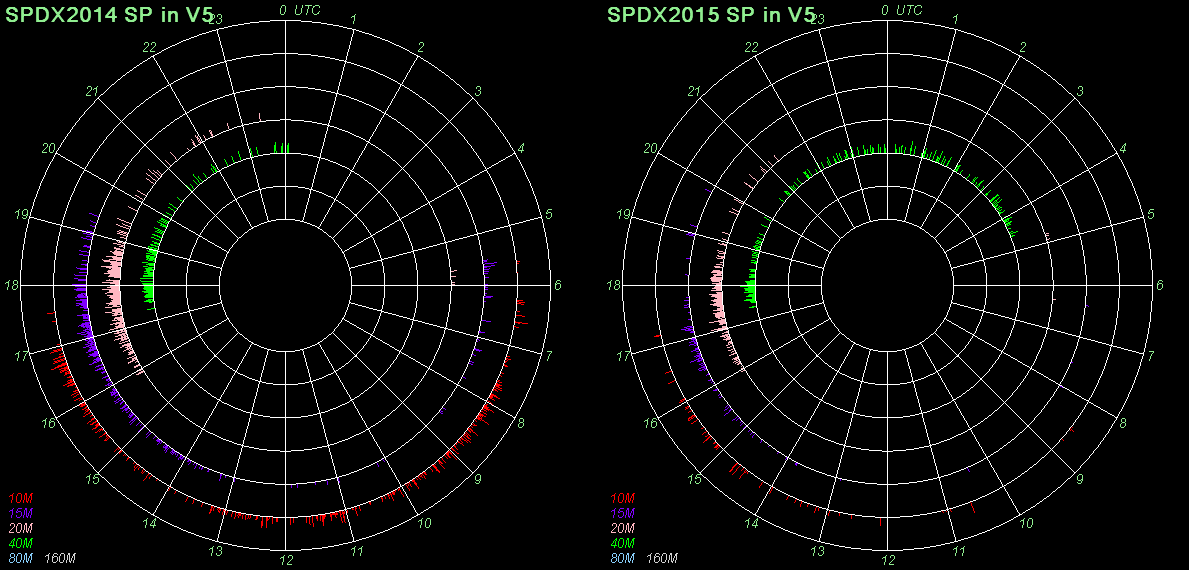Select the 10M legend label in 2015 chart

point(621,498)
